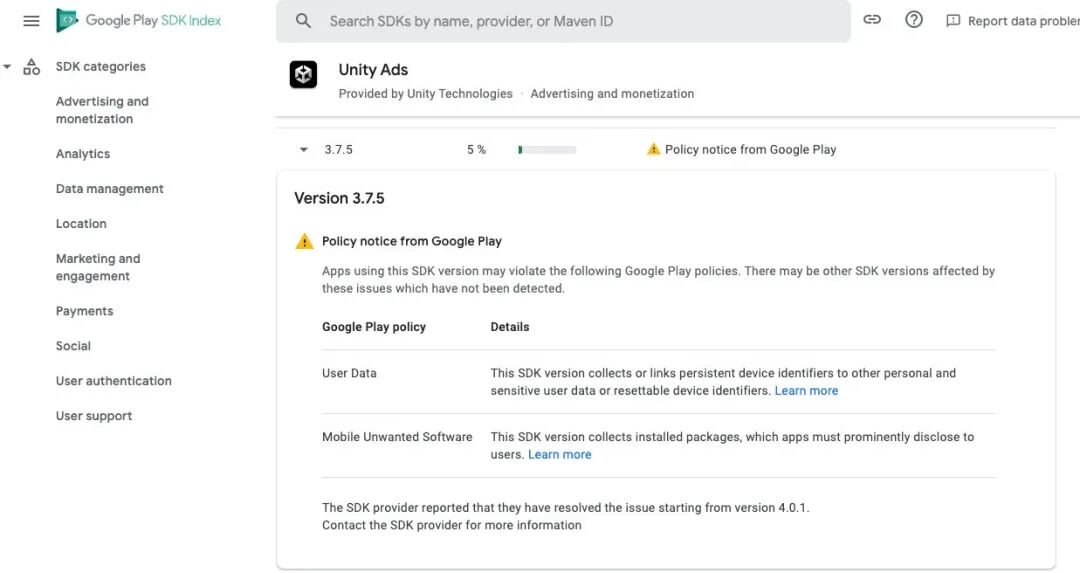Click the 3.7.5 version number in row

[338, 149]
